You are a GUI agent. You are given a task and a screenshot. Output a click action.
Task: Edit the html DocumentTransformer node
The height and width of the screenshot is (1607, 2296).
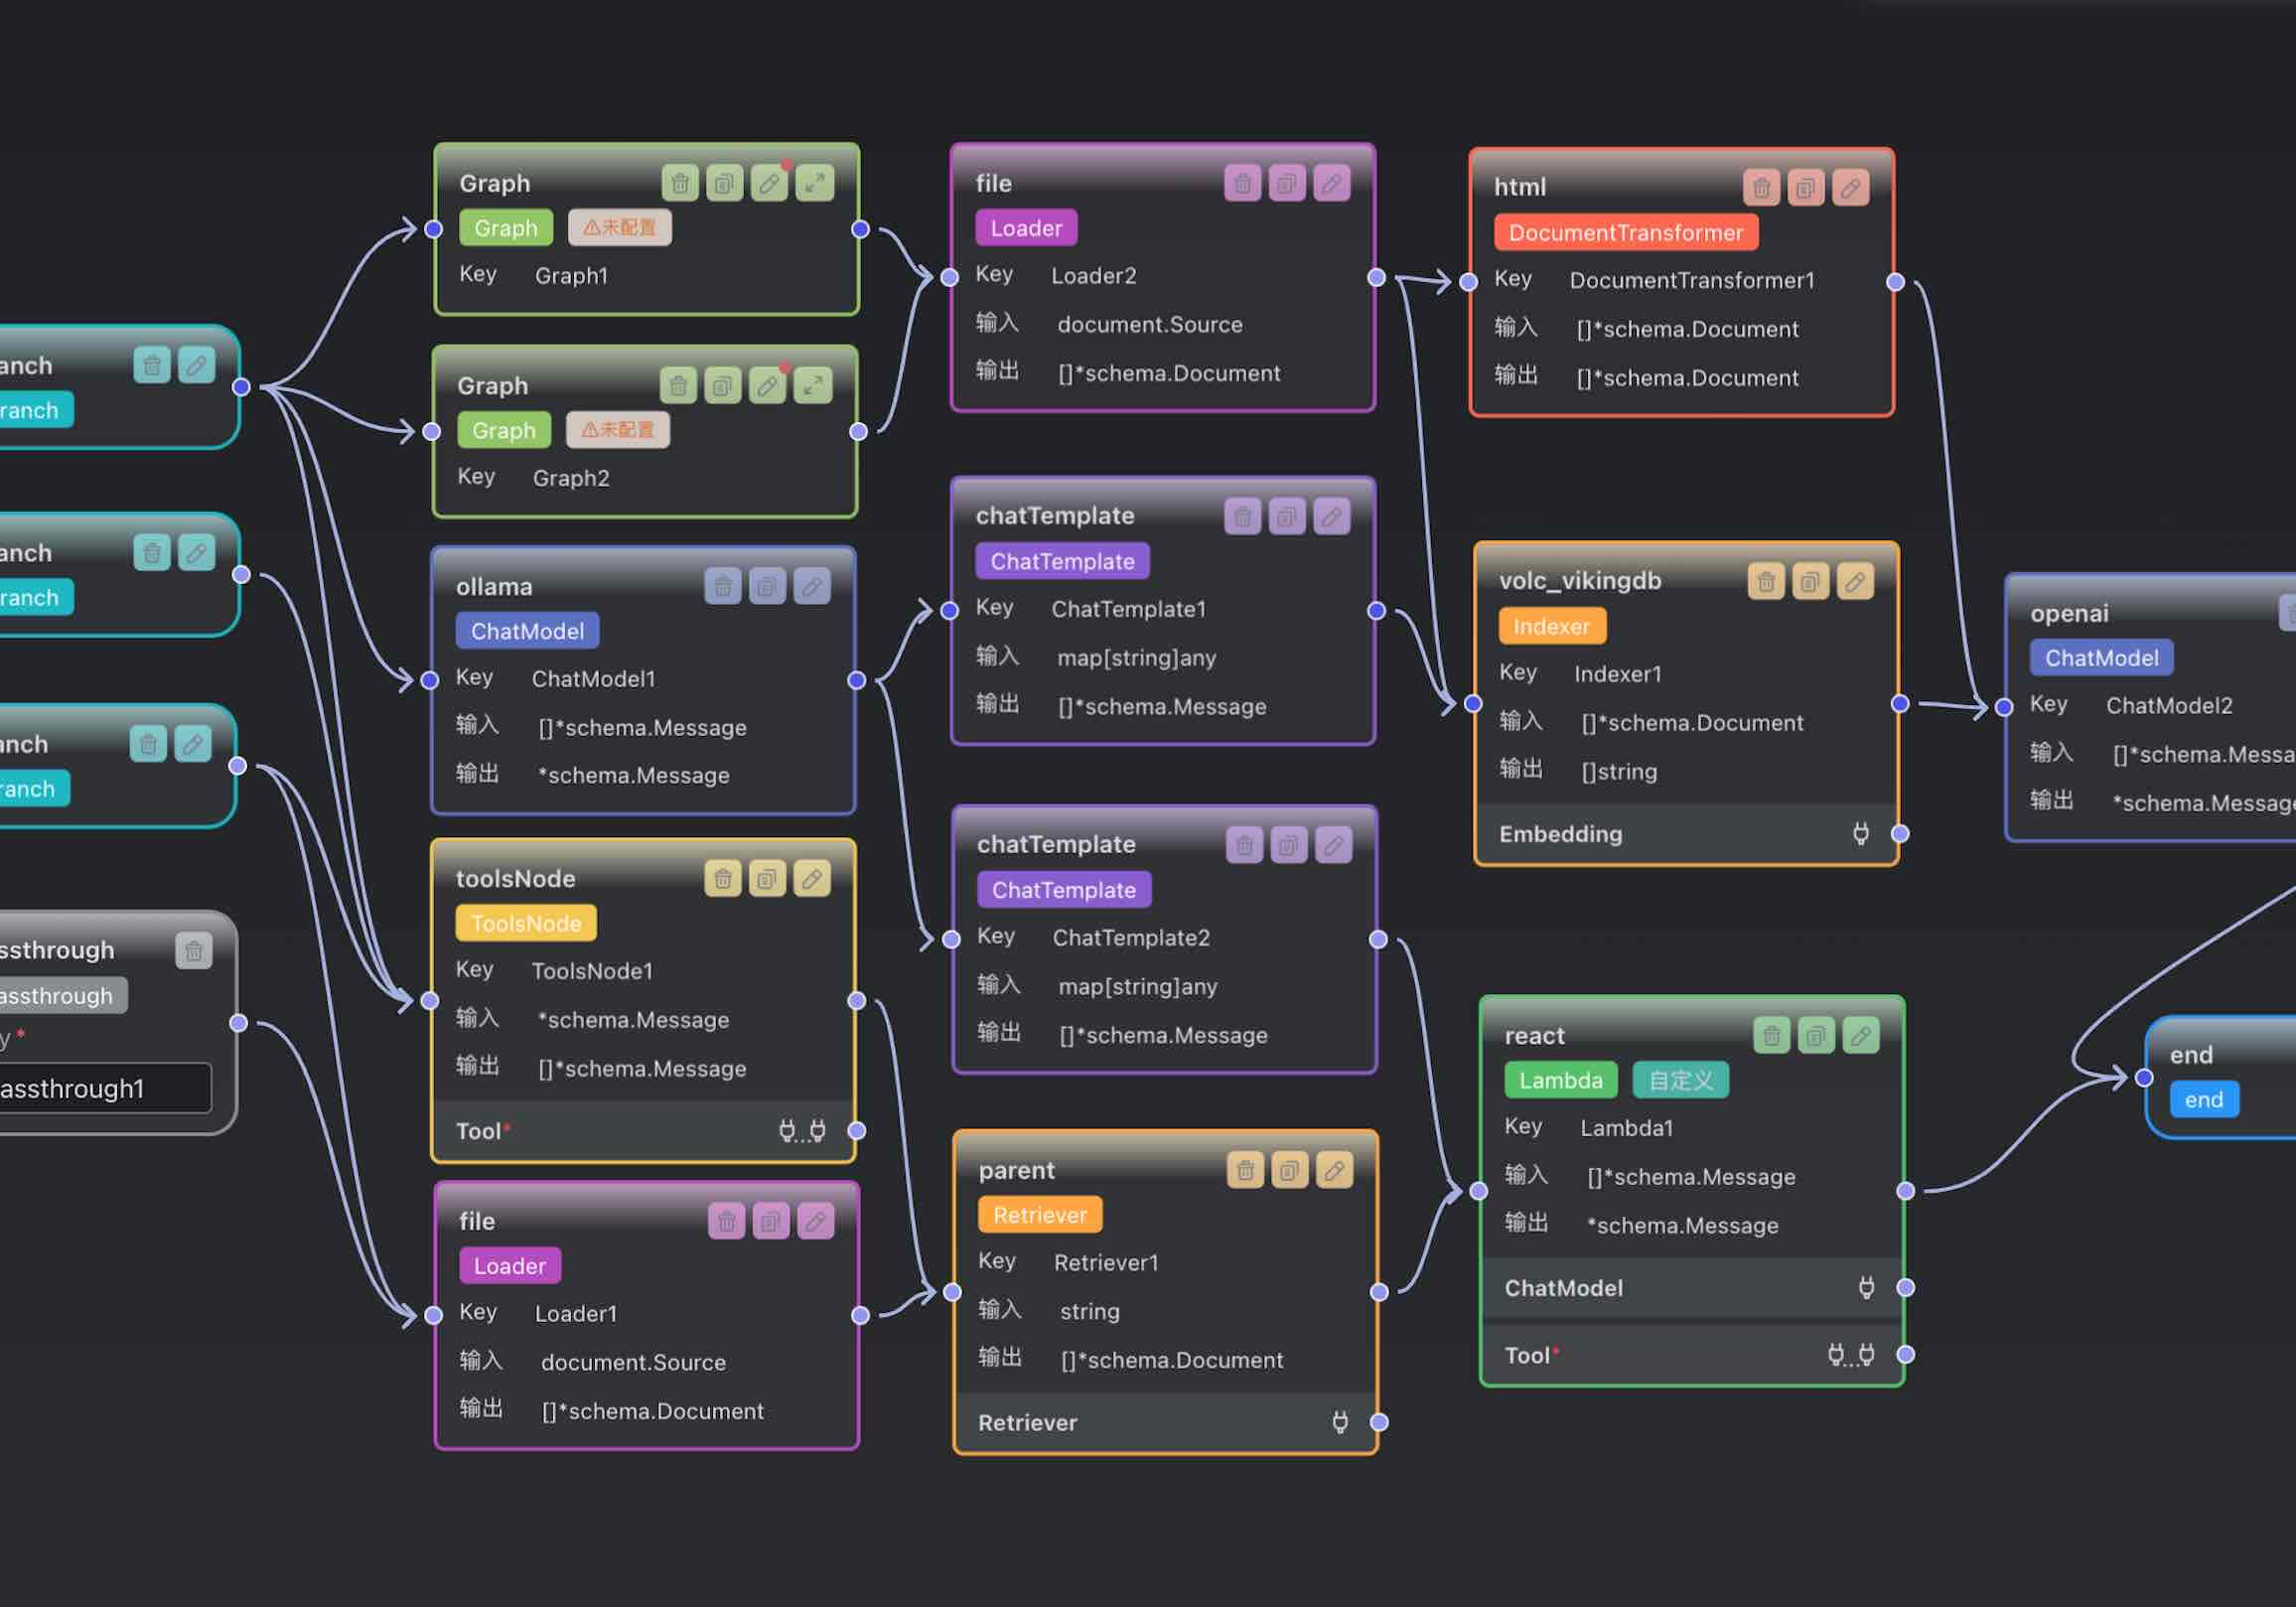tap(1850, 187)
